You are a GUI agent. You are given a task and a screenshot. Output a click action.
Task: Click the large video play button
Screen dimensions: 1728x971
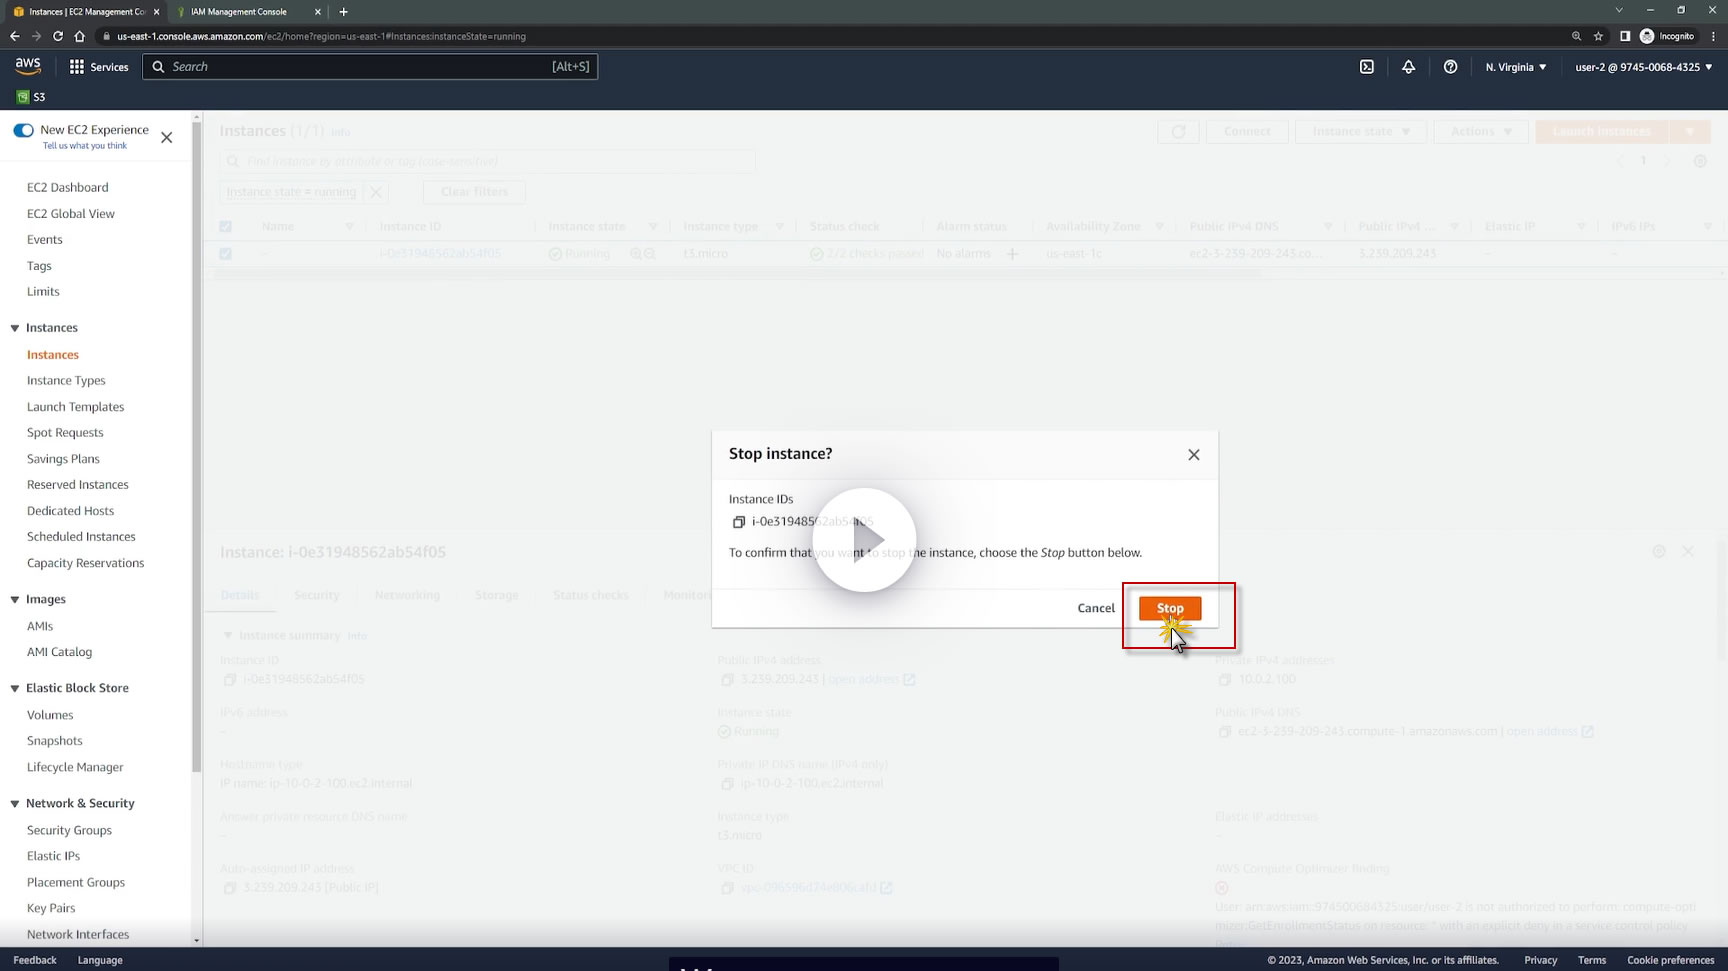click(864, 540)
